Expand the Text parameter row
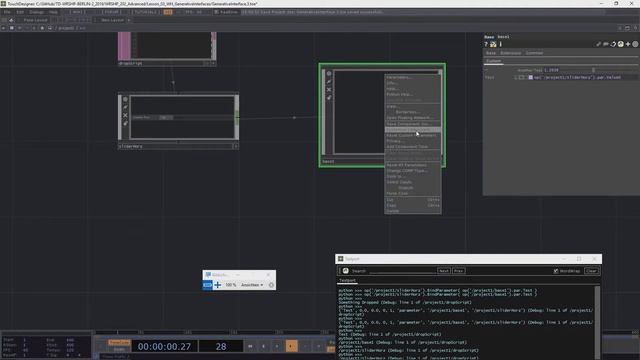Viewport: 640px width, 360px height. 516,77
